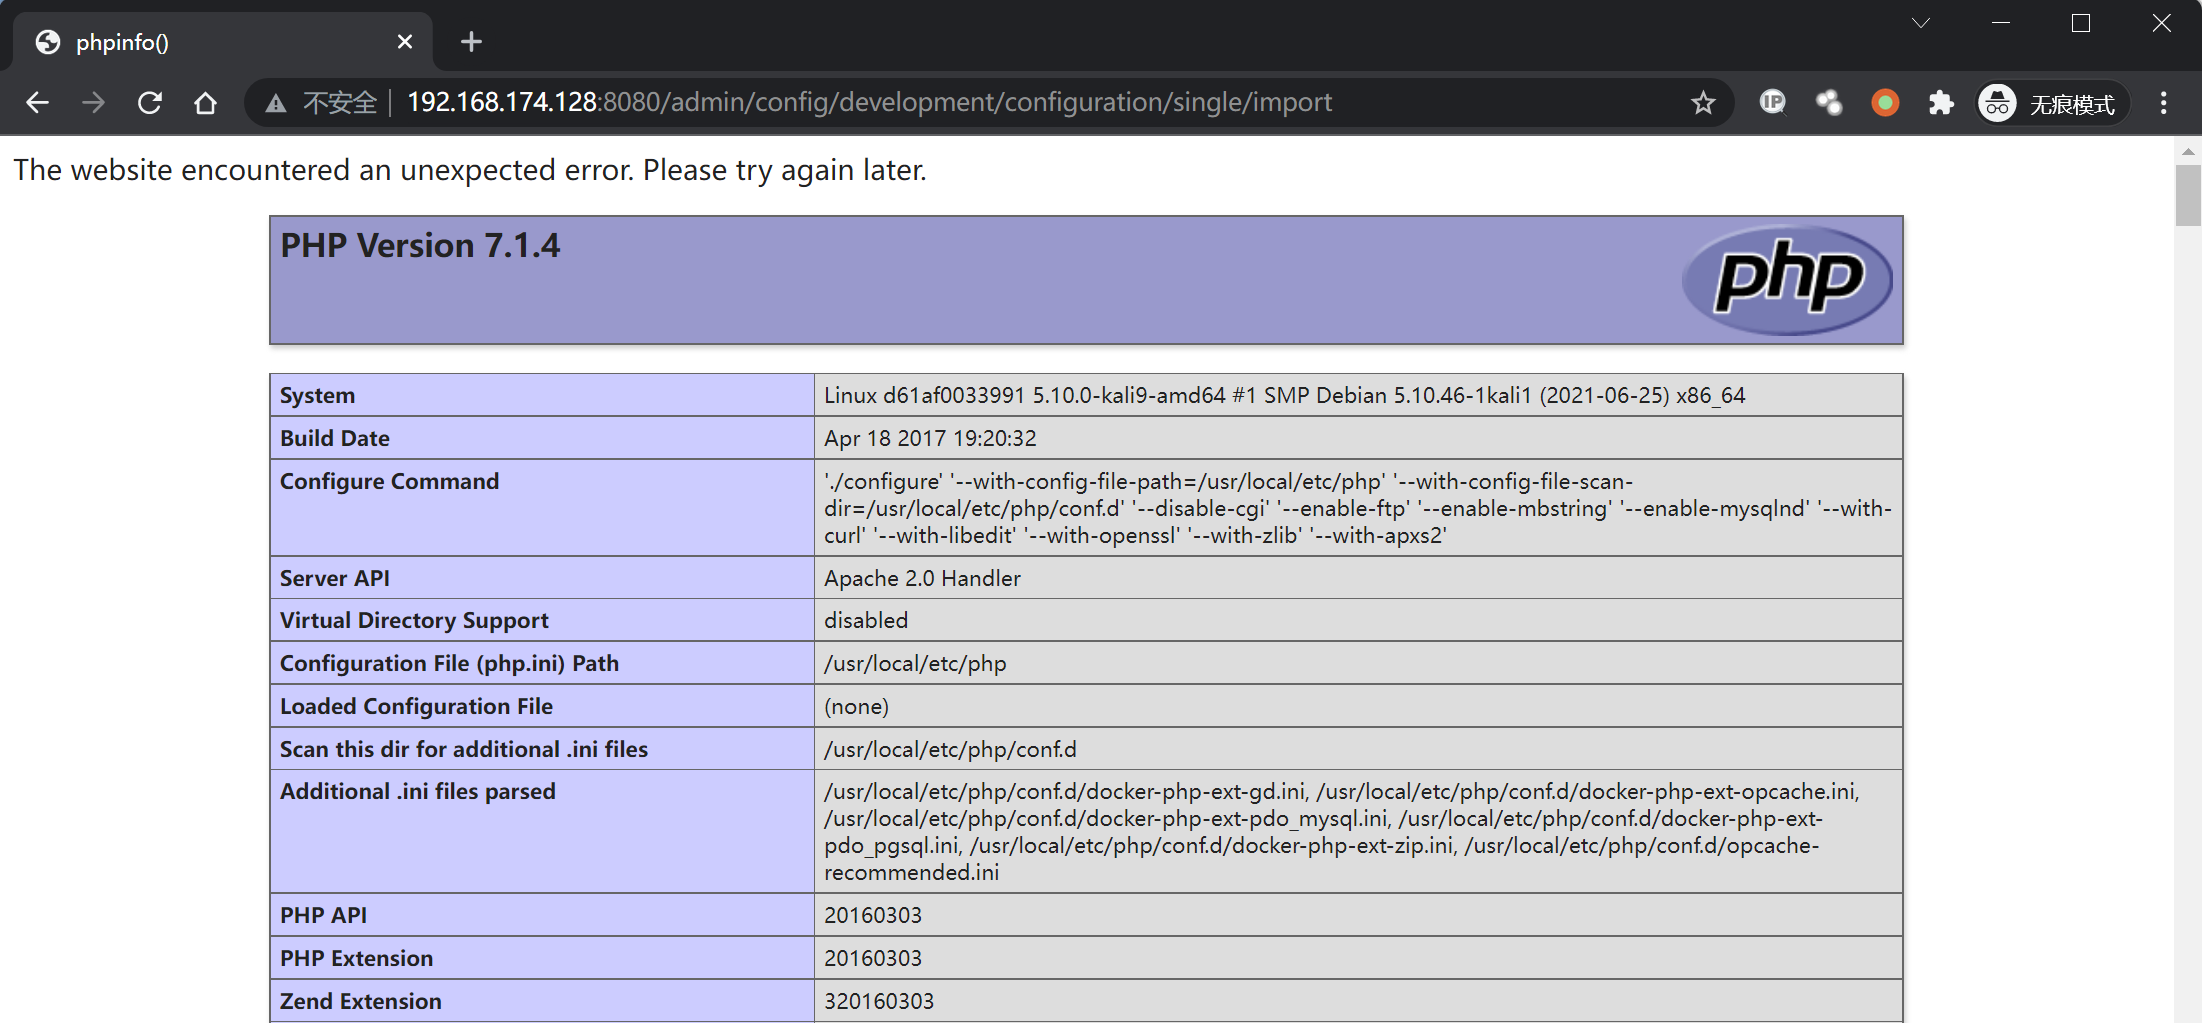Reload the phpinfo page

[x=150, y=102]
